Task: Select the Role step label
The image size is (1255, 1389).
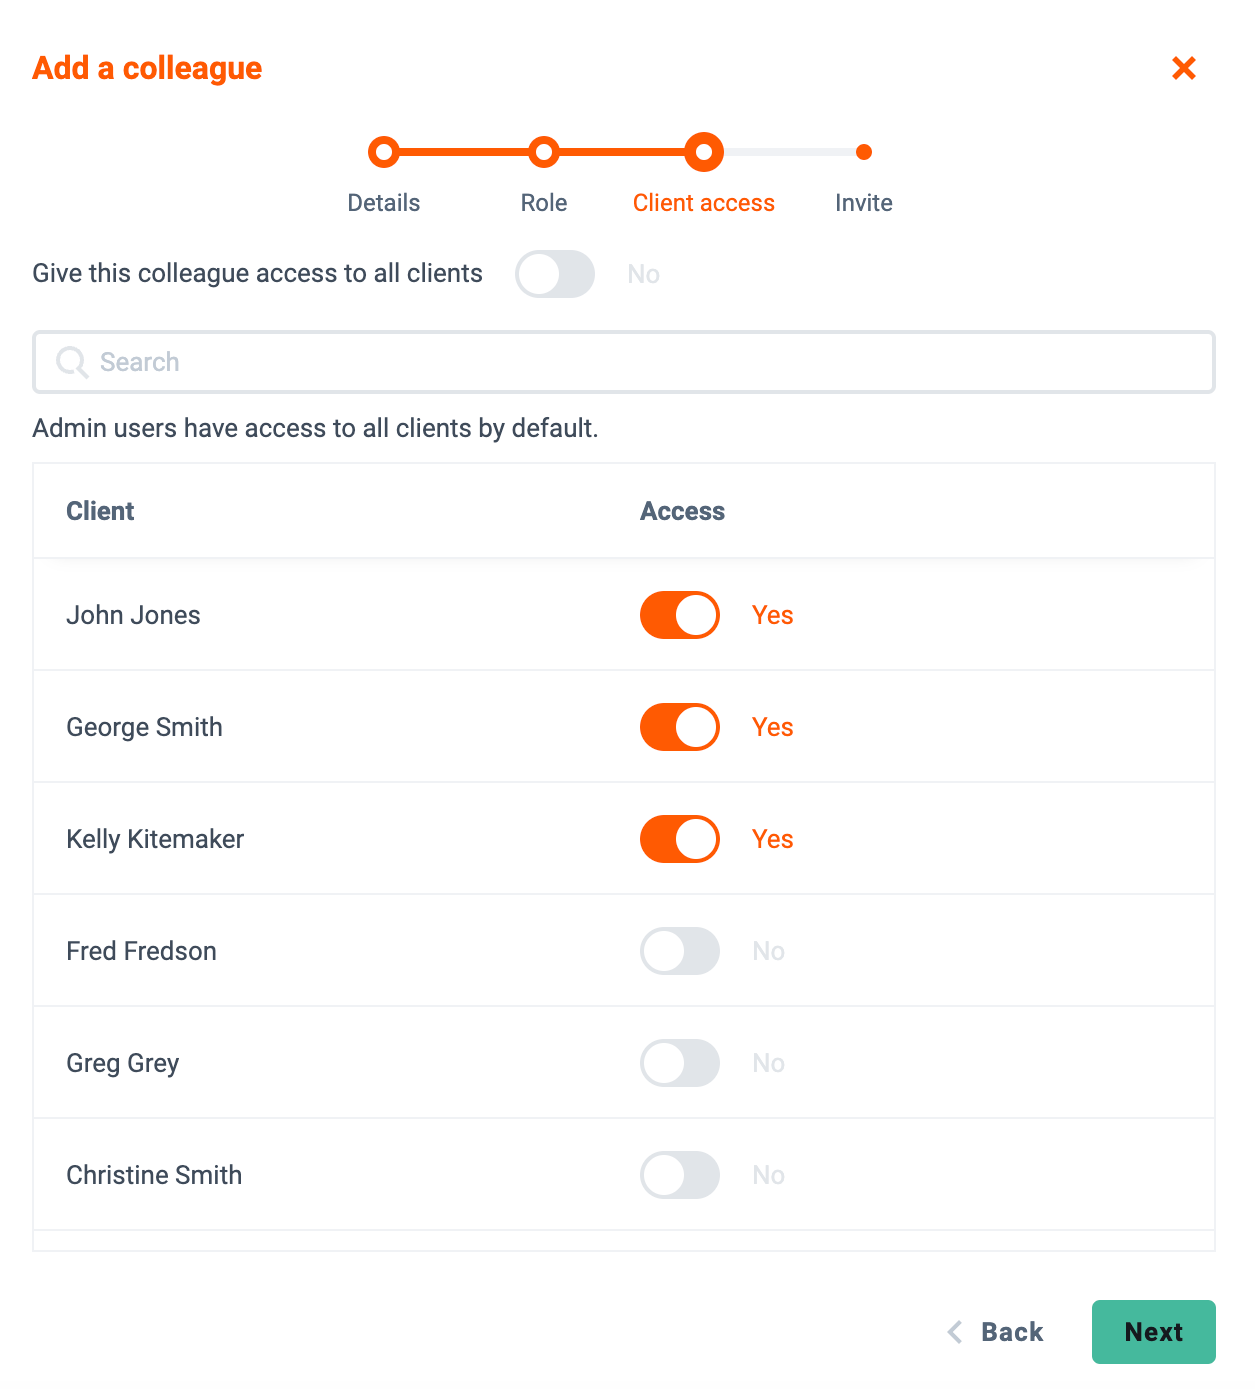Action: [544, 203]
